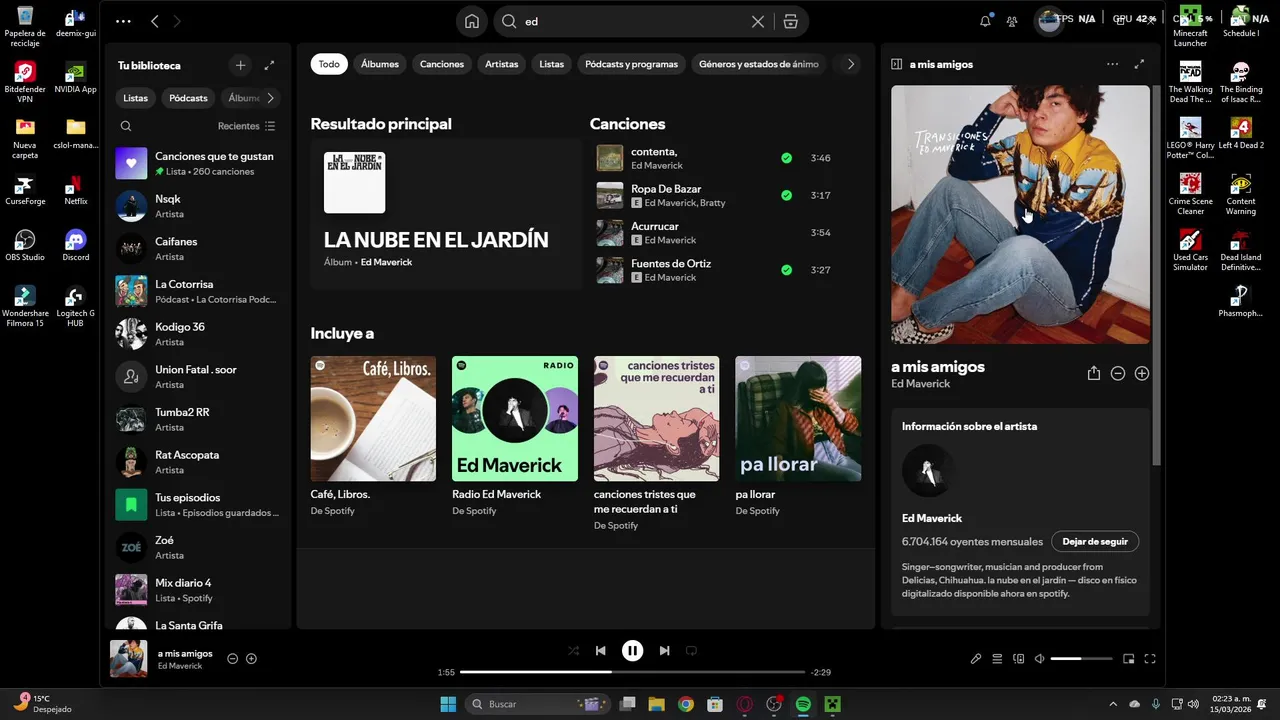
Task: Select Álbumes search filter
Action: coord(380,64)
